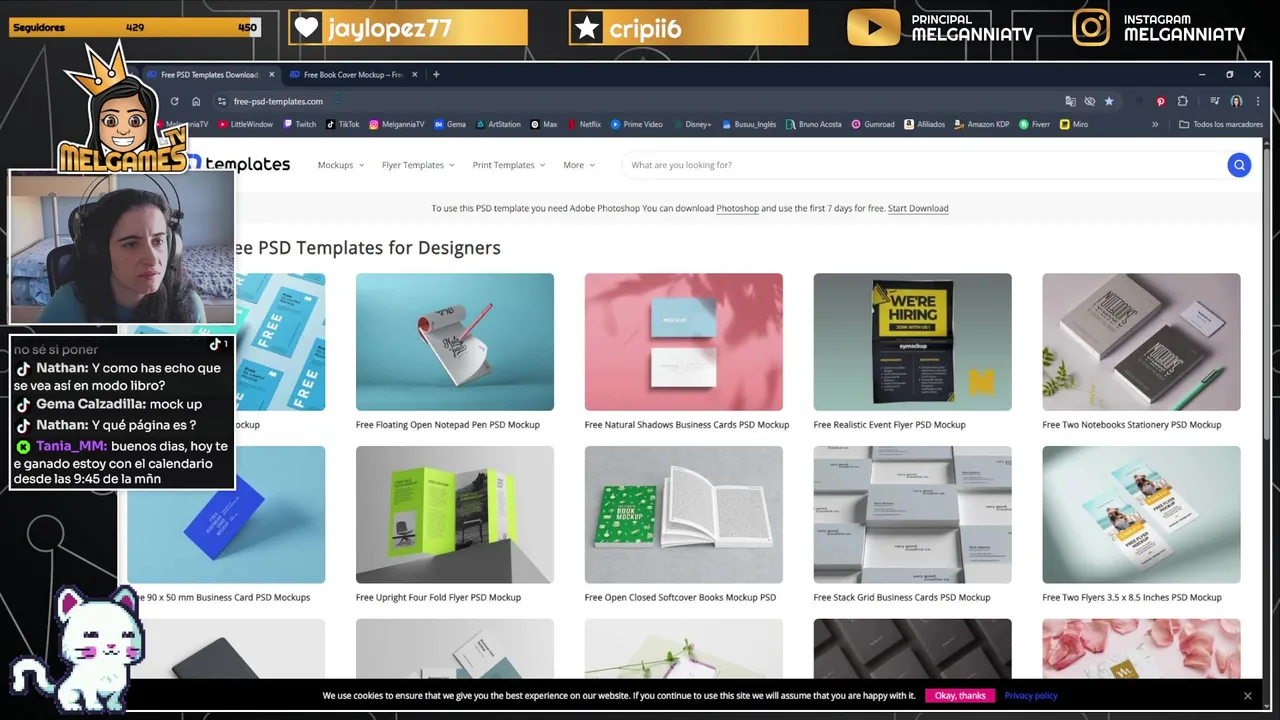Viewport: 1280px width, 720px height.
Task: Open the Prime Video bookmark
Action: [637, 124]
